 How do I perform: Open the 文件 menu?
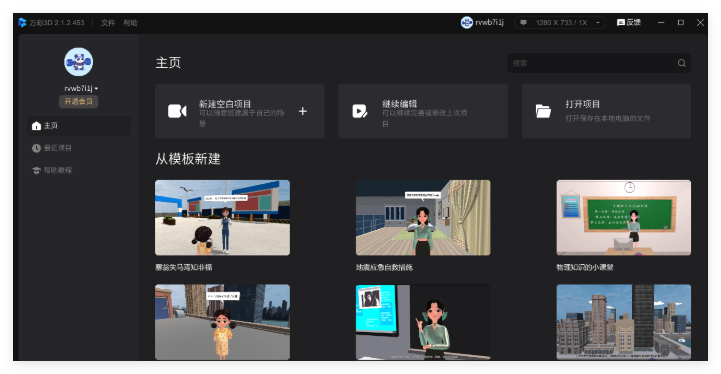point(108,23)
